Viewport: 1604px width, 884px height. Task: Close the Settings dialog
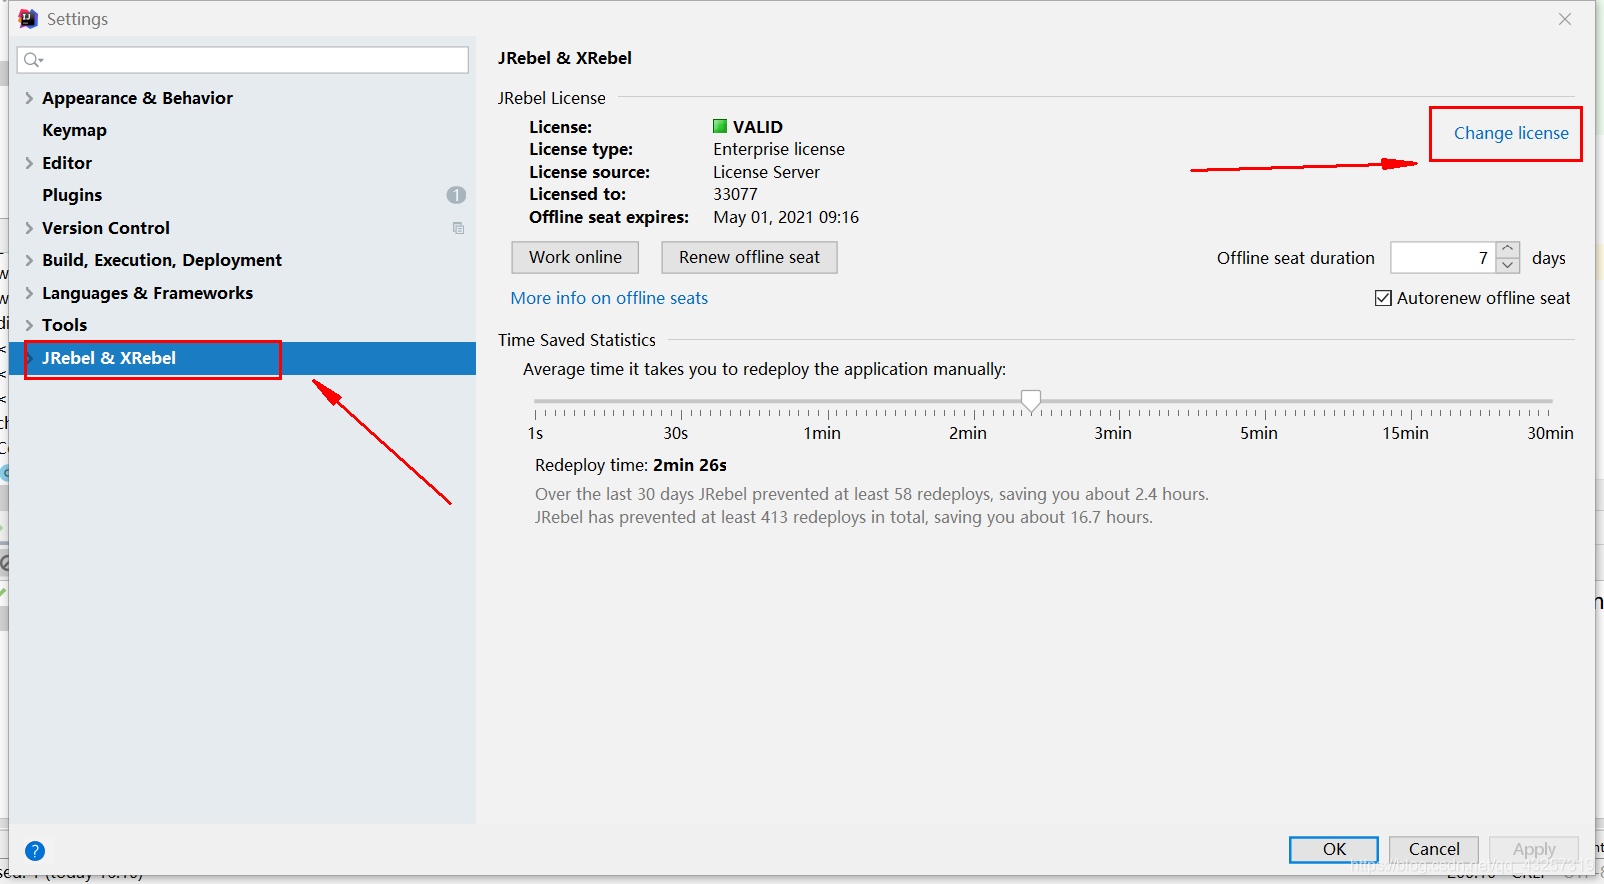[1565, 19]
